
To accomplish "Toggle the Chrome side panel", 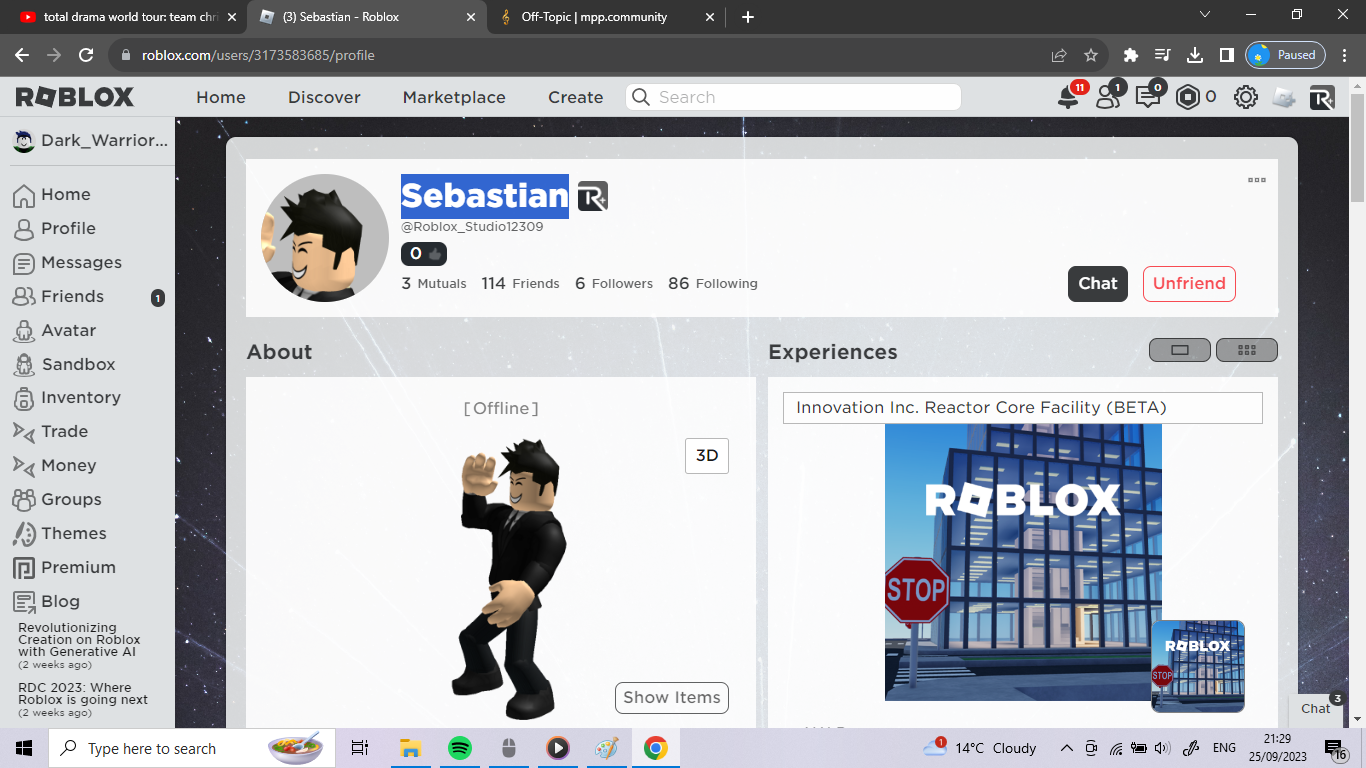I will pyautogui.click(x=1226, y=55).
